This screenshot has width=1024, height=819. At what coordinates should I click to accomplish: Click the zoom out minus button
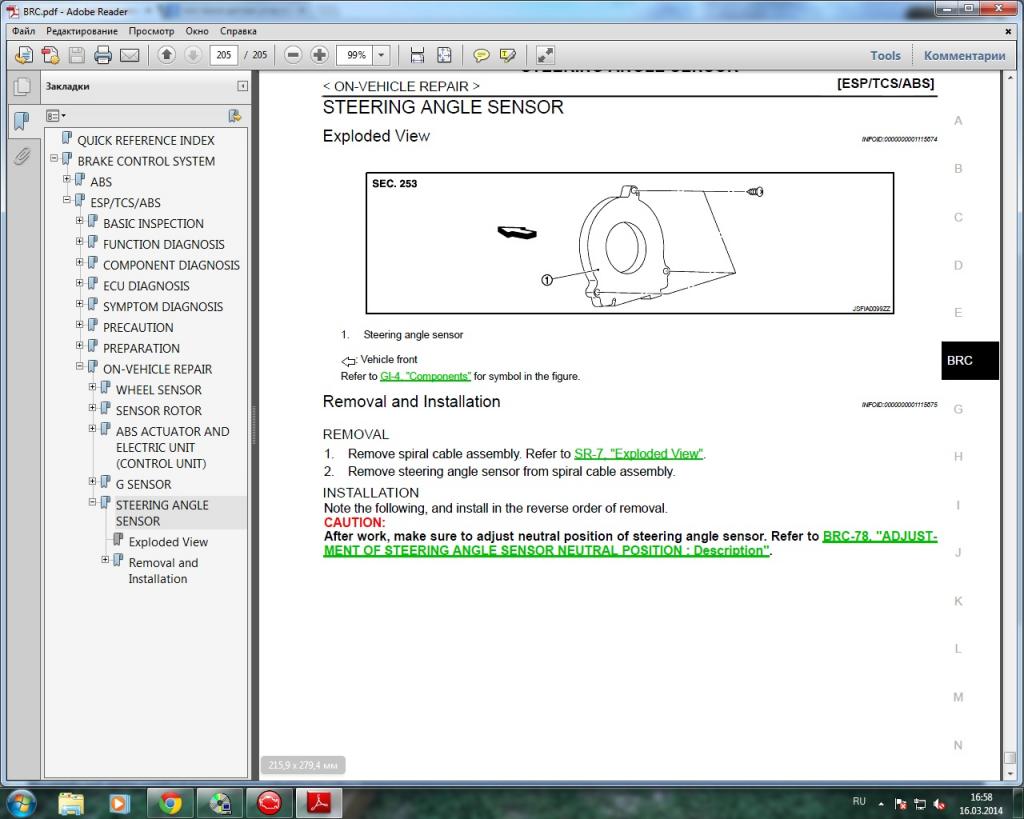click(293, 55)
